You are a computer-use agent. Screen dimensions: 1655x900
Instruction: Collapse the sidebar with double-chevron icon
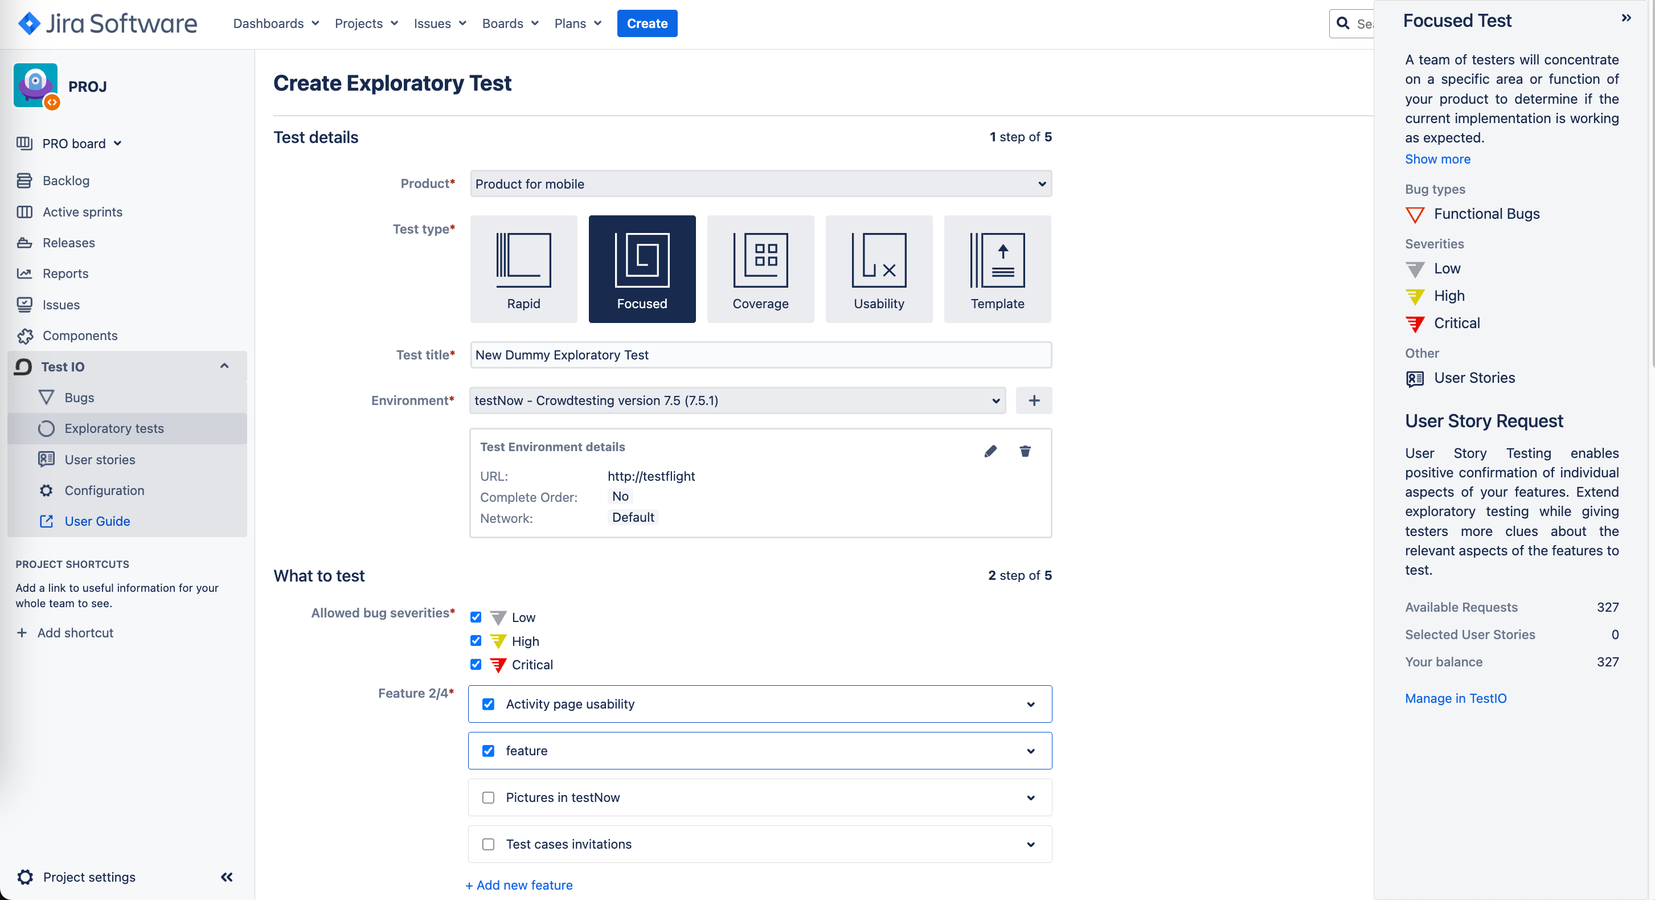pyautogui.click(x=227, y=877)
